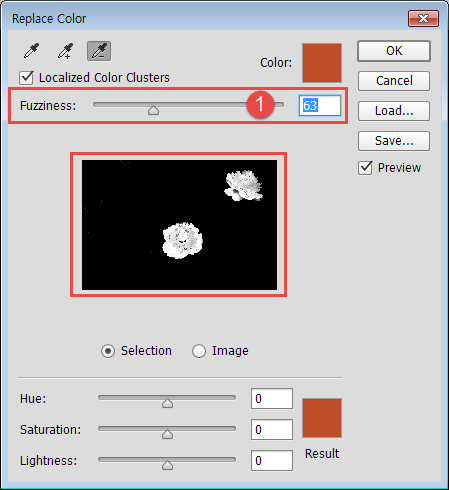The image size is (449, 490).
Task: Click the Hue value field
Action: point(272,399)
